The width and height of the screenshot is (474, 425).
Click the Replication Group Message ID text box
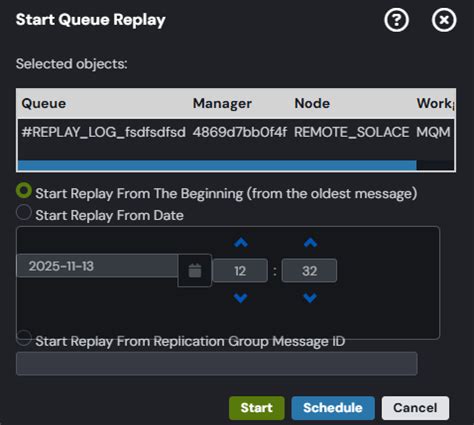pos(217,364)
